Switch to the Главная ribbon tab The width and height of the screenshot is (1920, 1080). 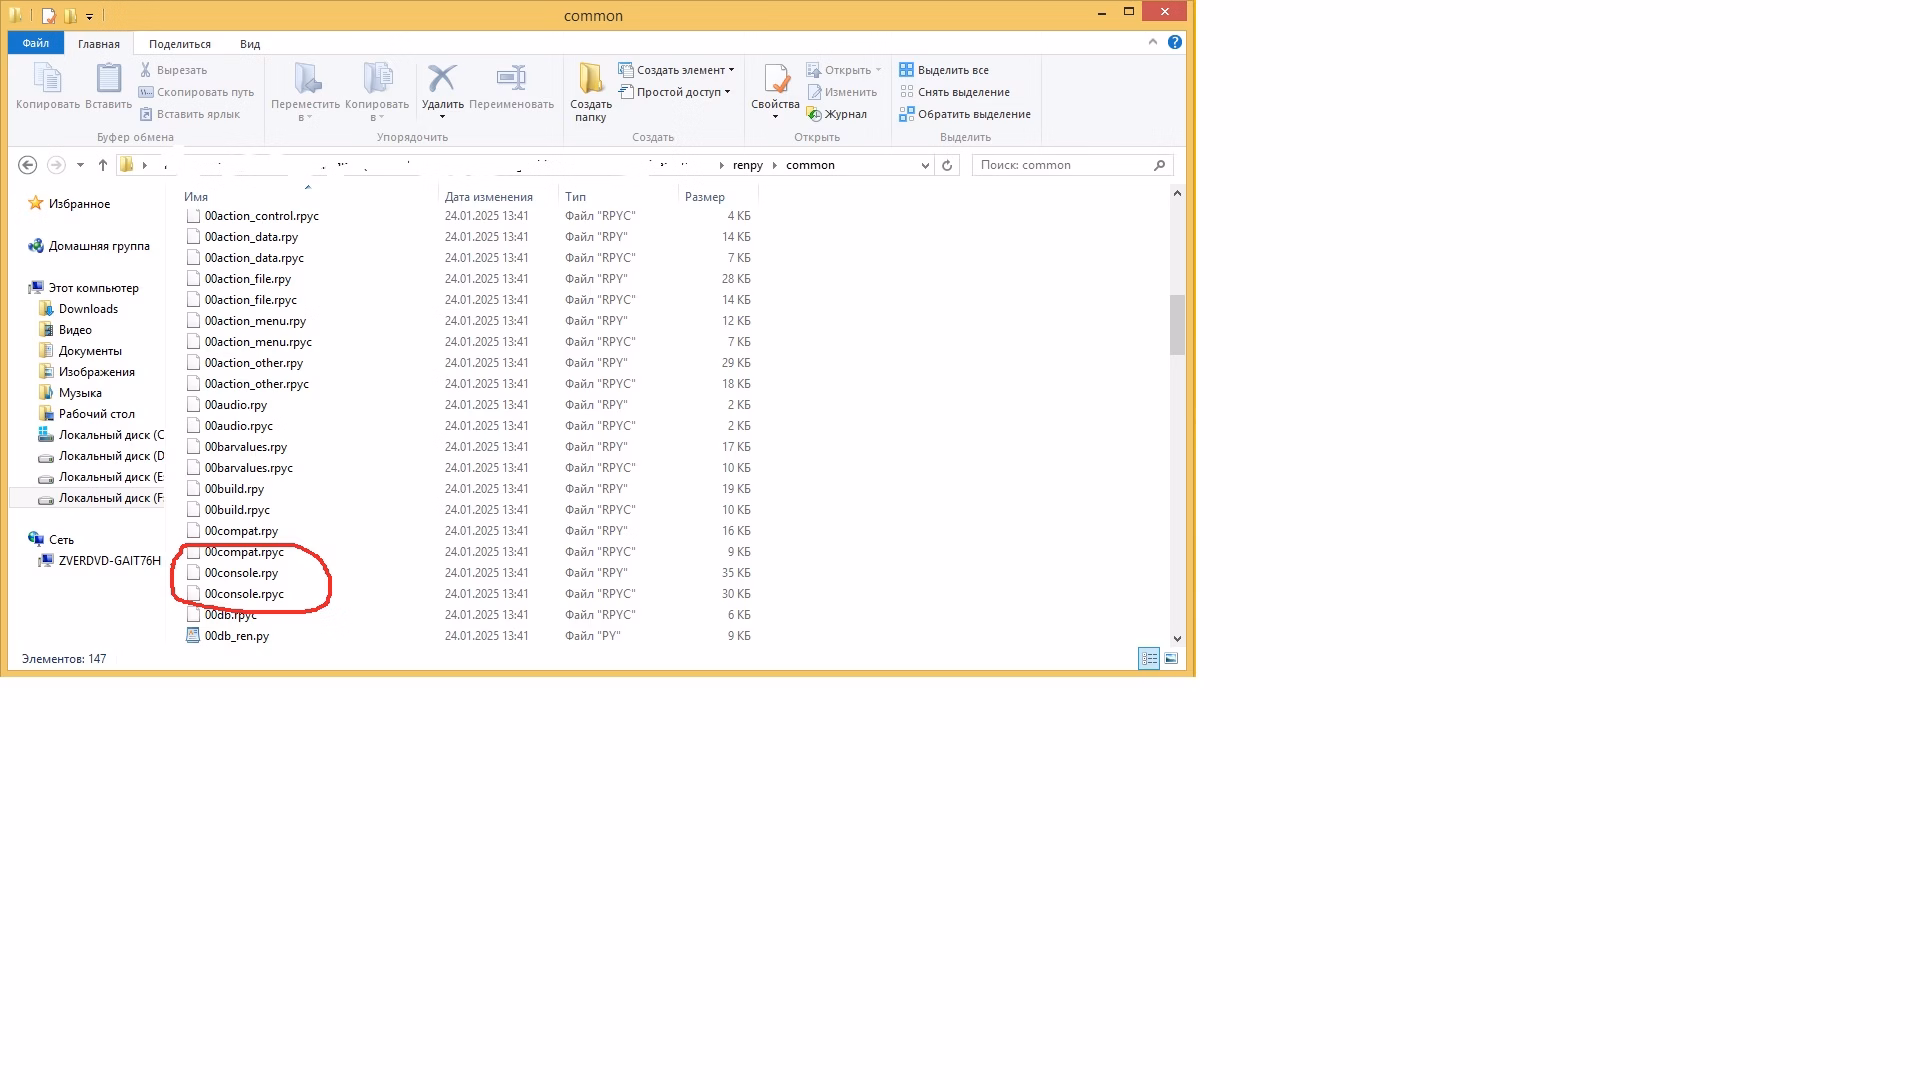(99, 43)
